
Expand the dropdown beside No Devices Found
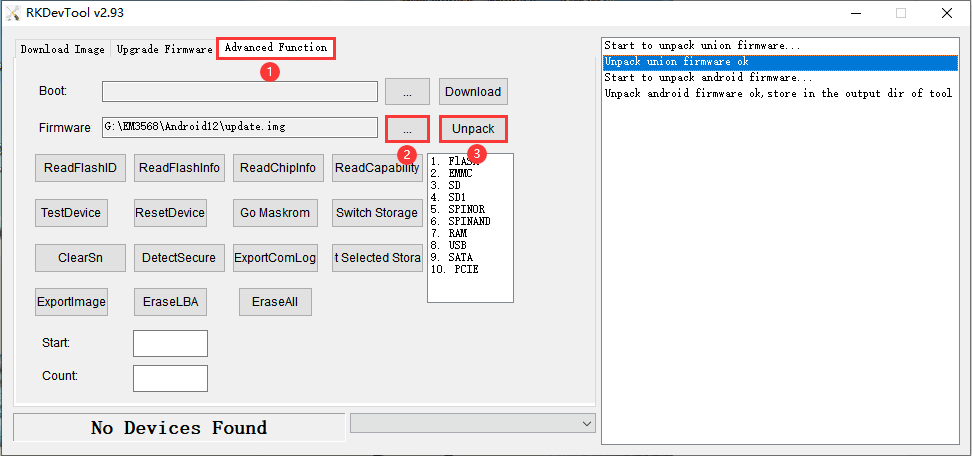(x=586, y=424)
